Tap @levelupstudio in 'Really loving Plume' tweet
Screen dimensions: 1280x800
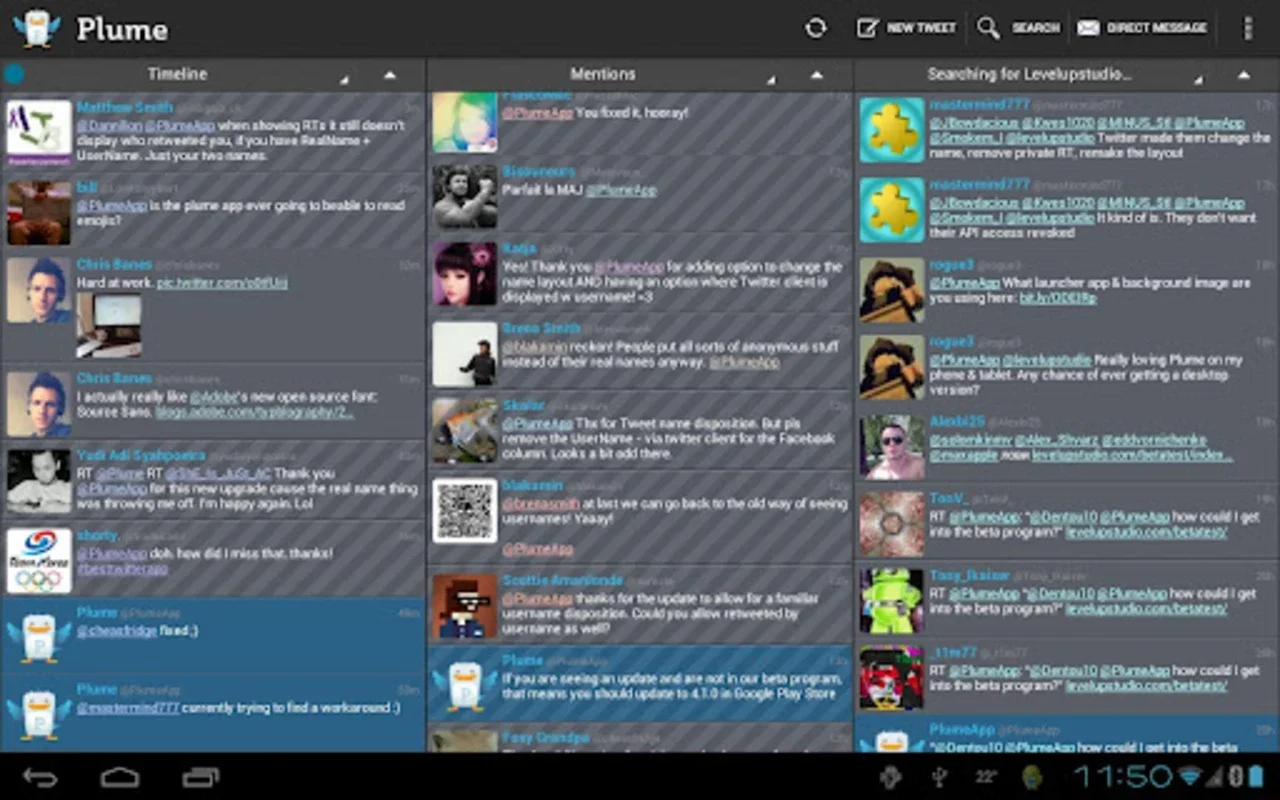(1047, 360)
